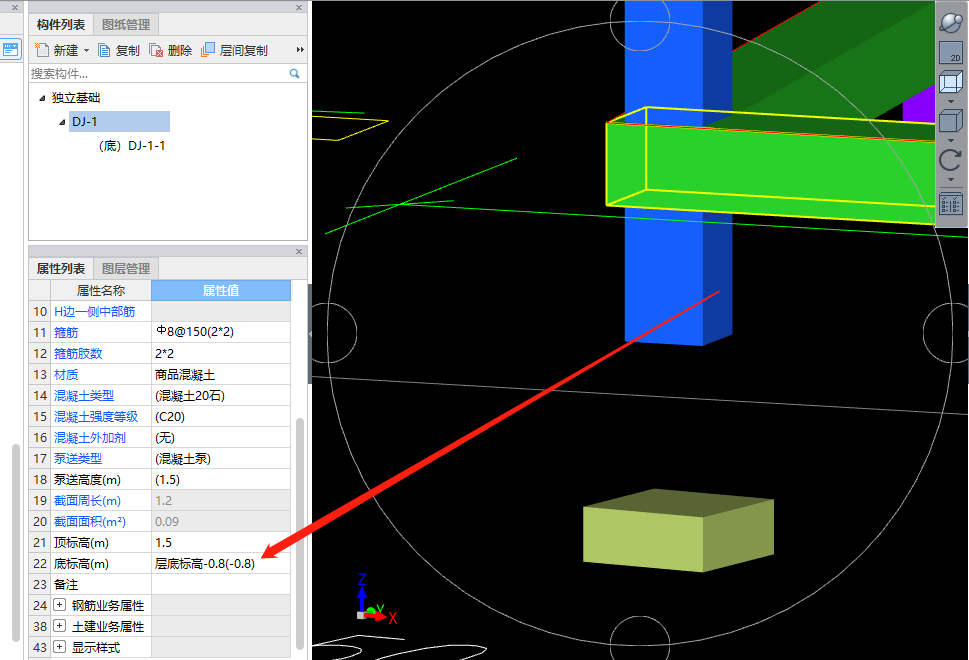Click the 箍筋 property name link
The height and width of the screenshot is (660, 969).
point(66,332)
